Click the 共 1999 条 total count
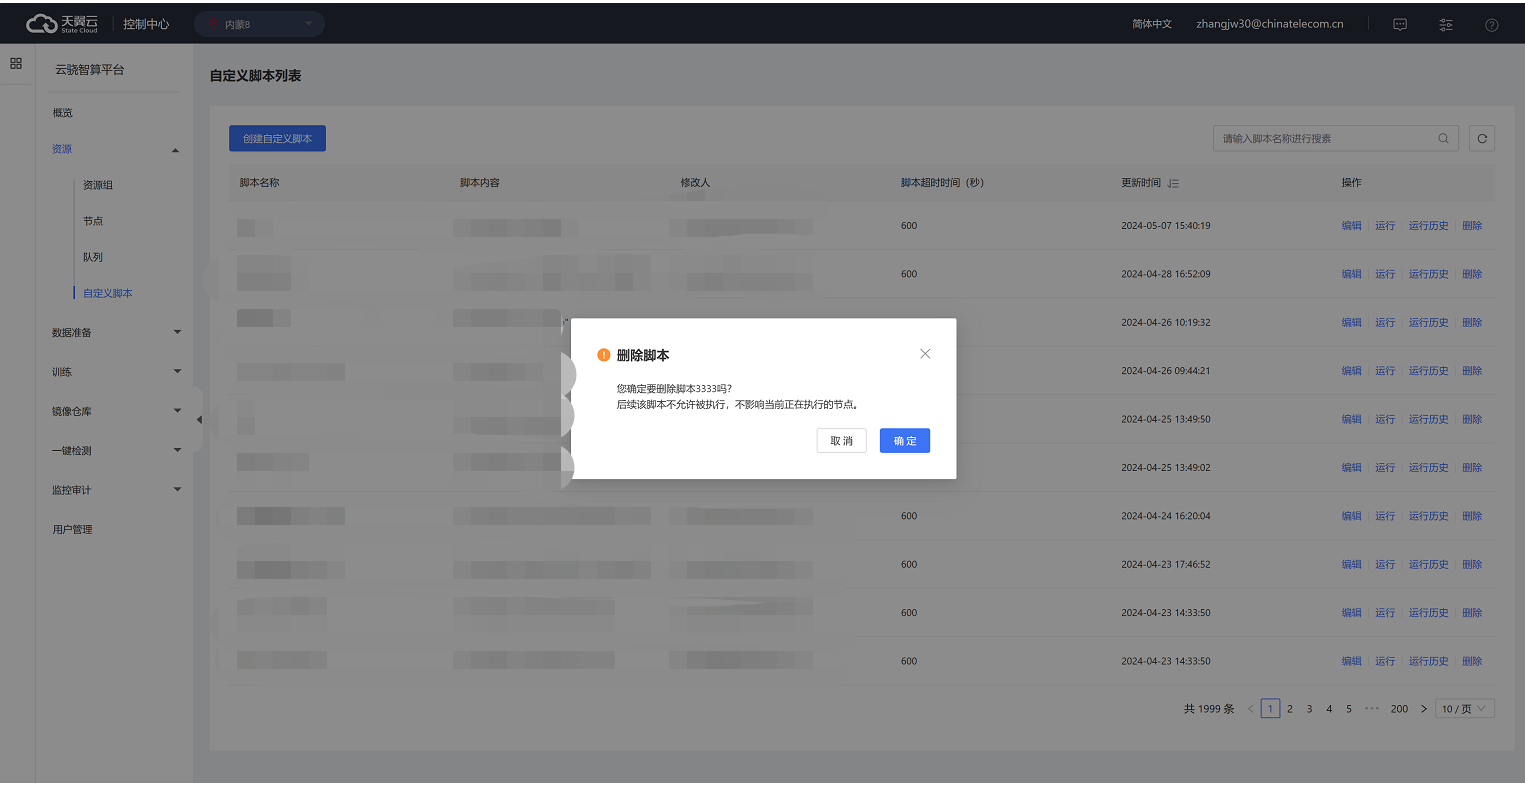1525x785 pixels. pyautogui.click(x=1209, y=709)
